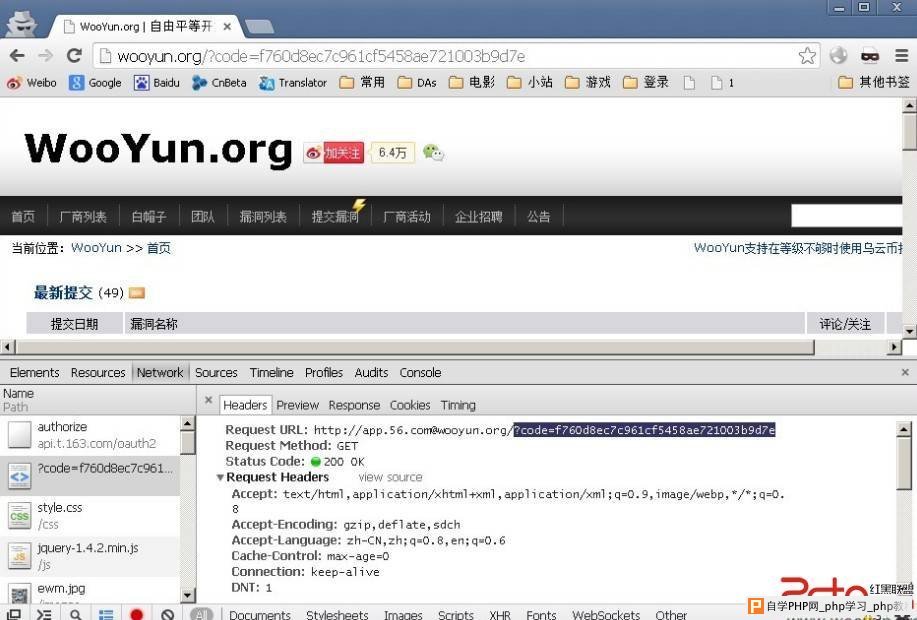
Task: Click the WeChat icon beside follower count
Action: [x=433, y=153]
